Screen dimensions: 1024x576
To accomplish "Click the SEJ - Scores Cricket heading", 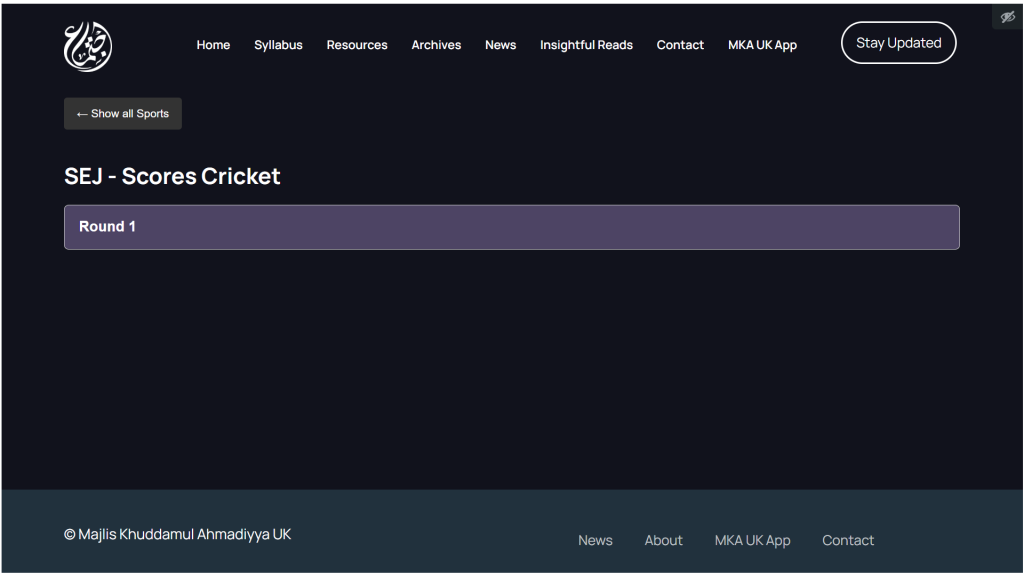I will (172, 176).
